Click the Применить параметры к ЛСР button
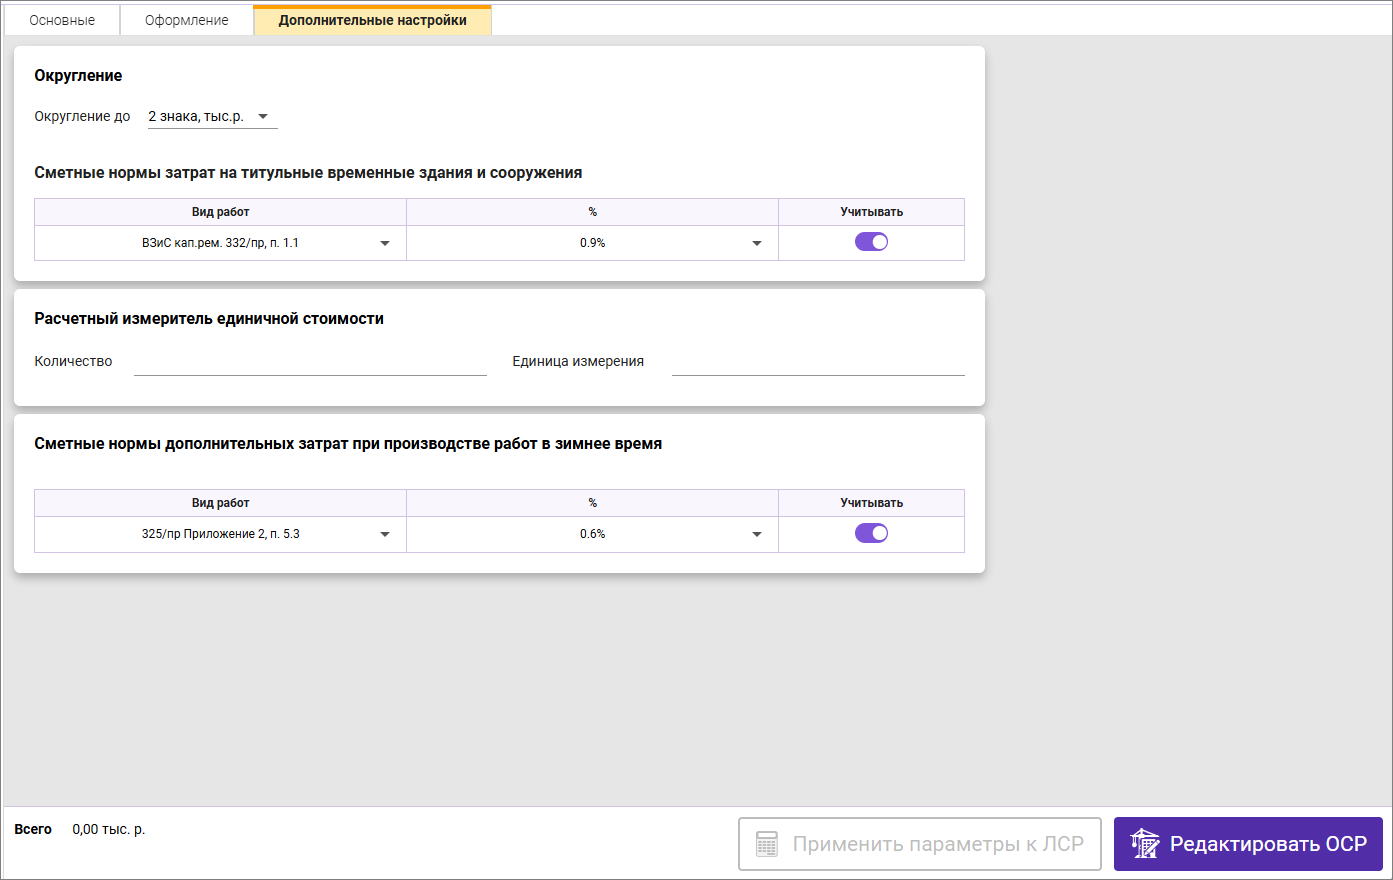 [x=919, y=844]
